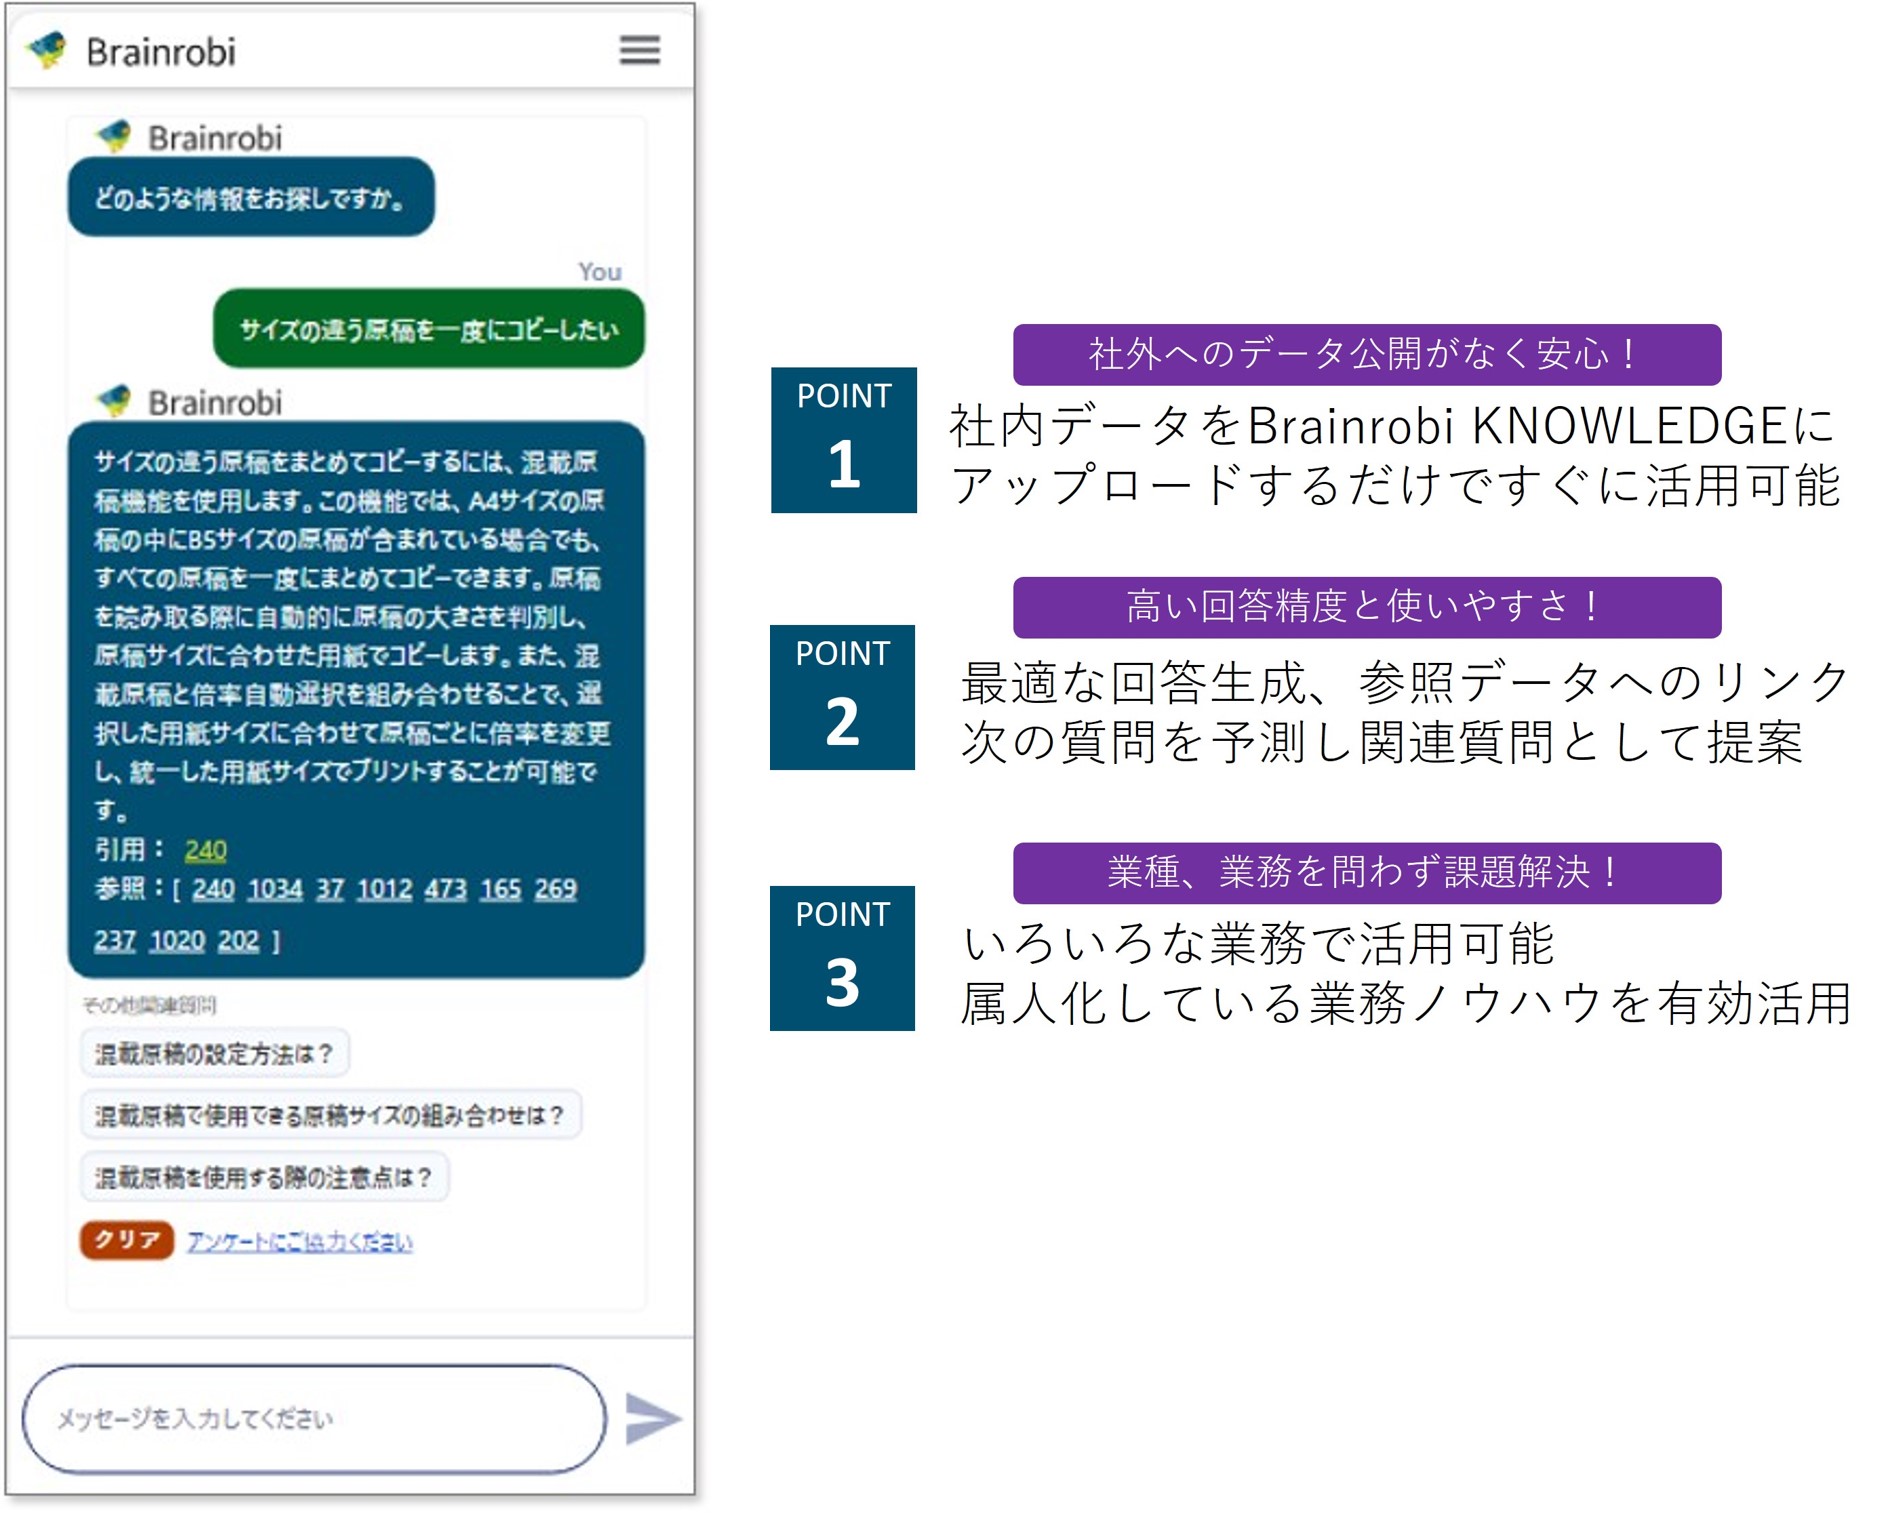Click the 'You' sender label
This screenshot has height=1513, width=1886.
click(x=600, y=271)
